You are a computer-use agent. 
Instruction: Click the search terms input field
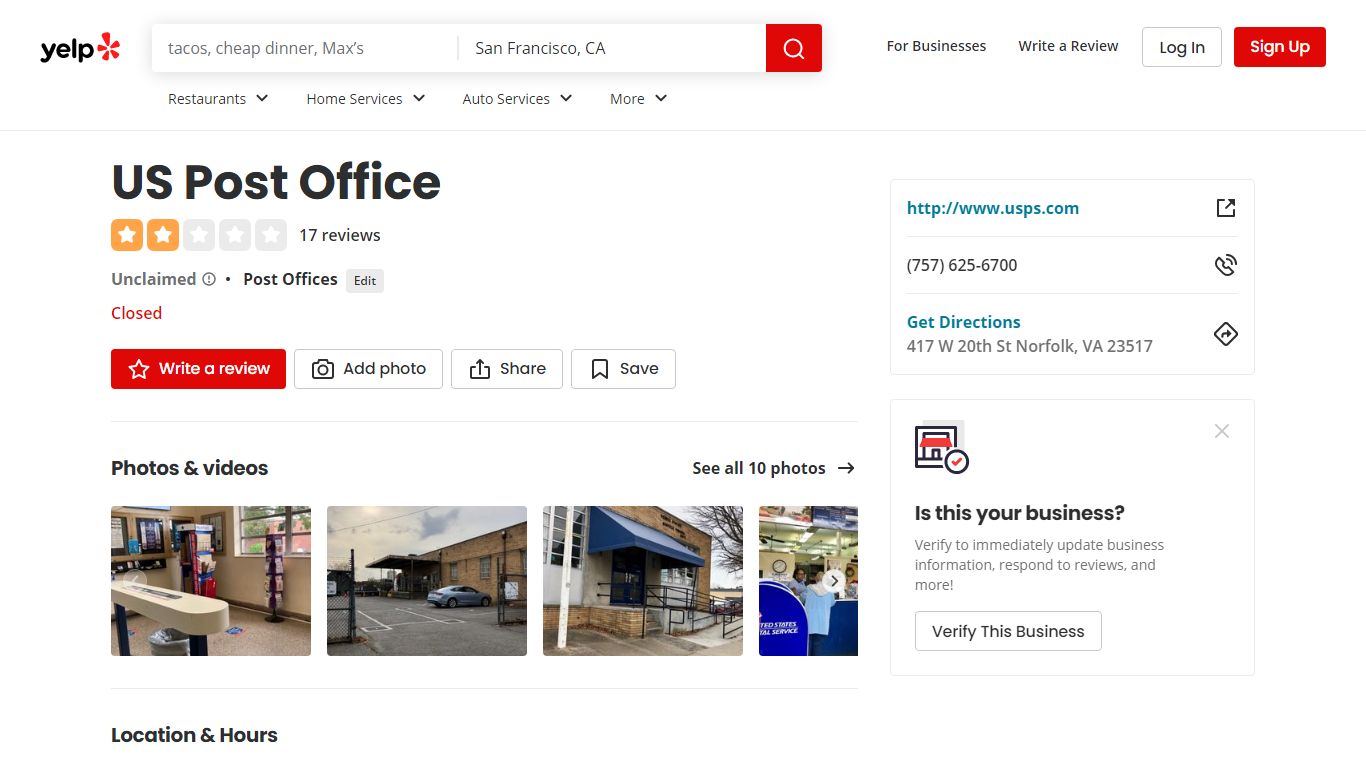pyautogui.click(x=305, y=48)
